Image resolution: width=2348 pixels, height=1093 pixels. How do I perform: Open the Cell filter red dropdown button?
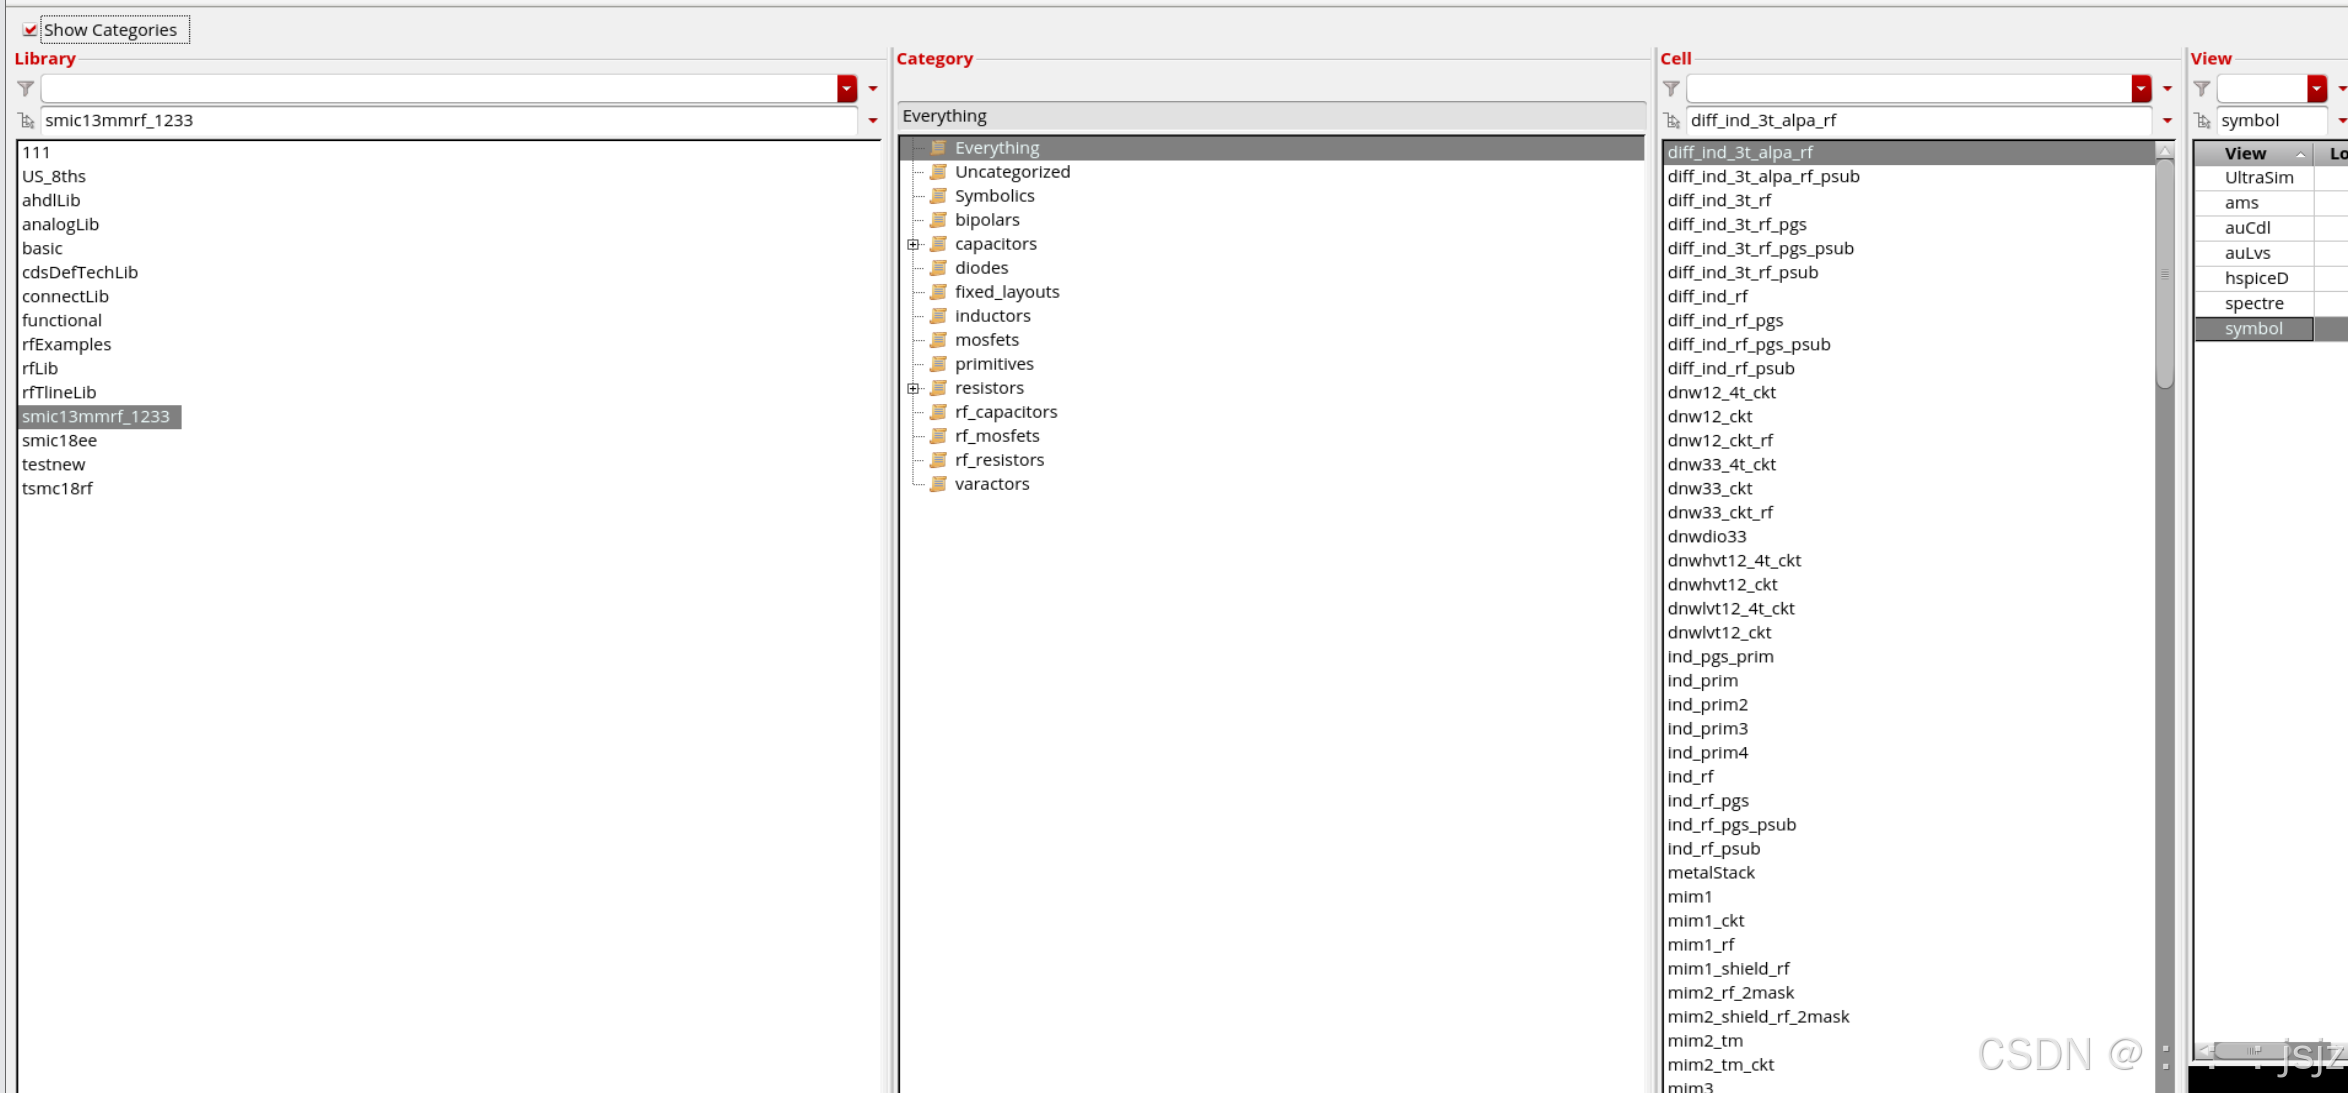pyautogui.click(x=2141, y=89)
